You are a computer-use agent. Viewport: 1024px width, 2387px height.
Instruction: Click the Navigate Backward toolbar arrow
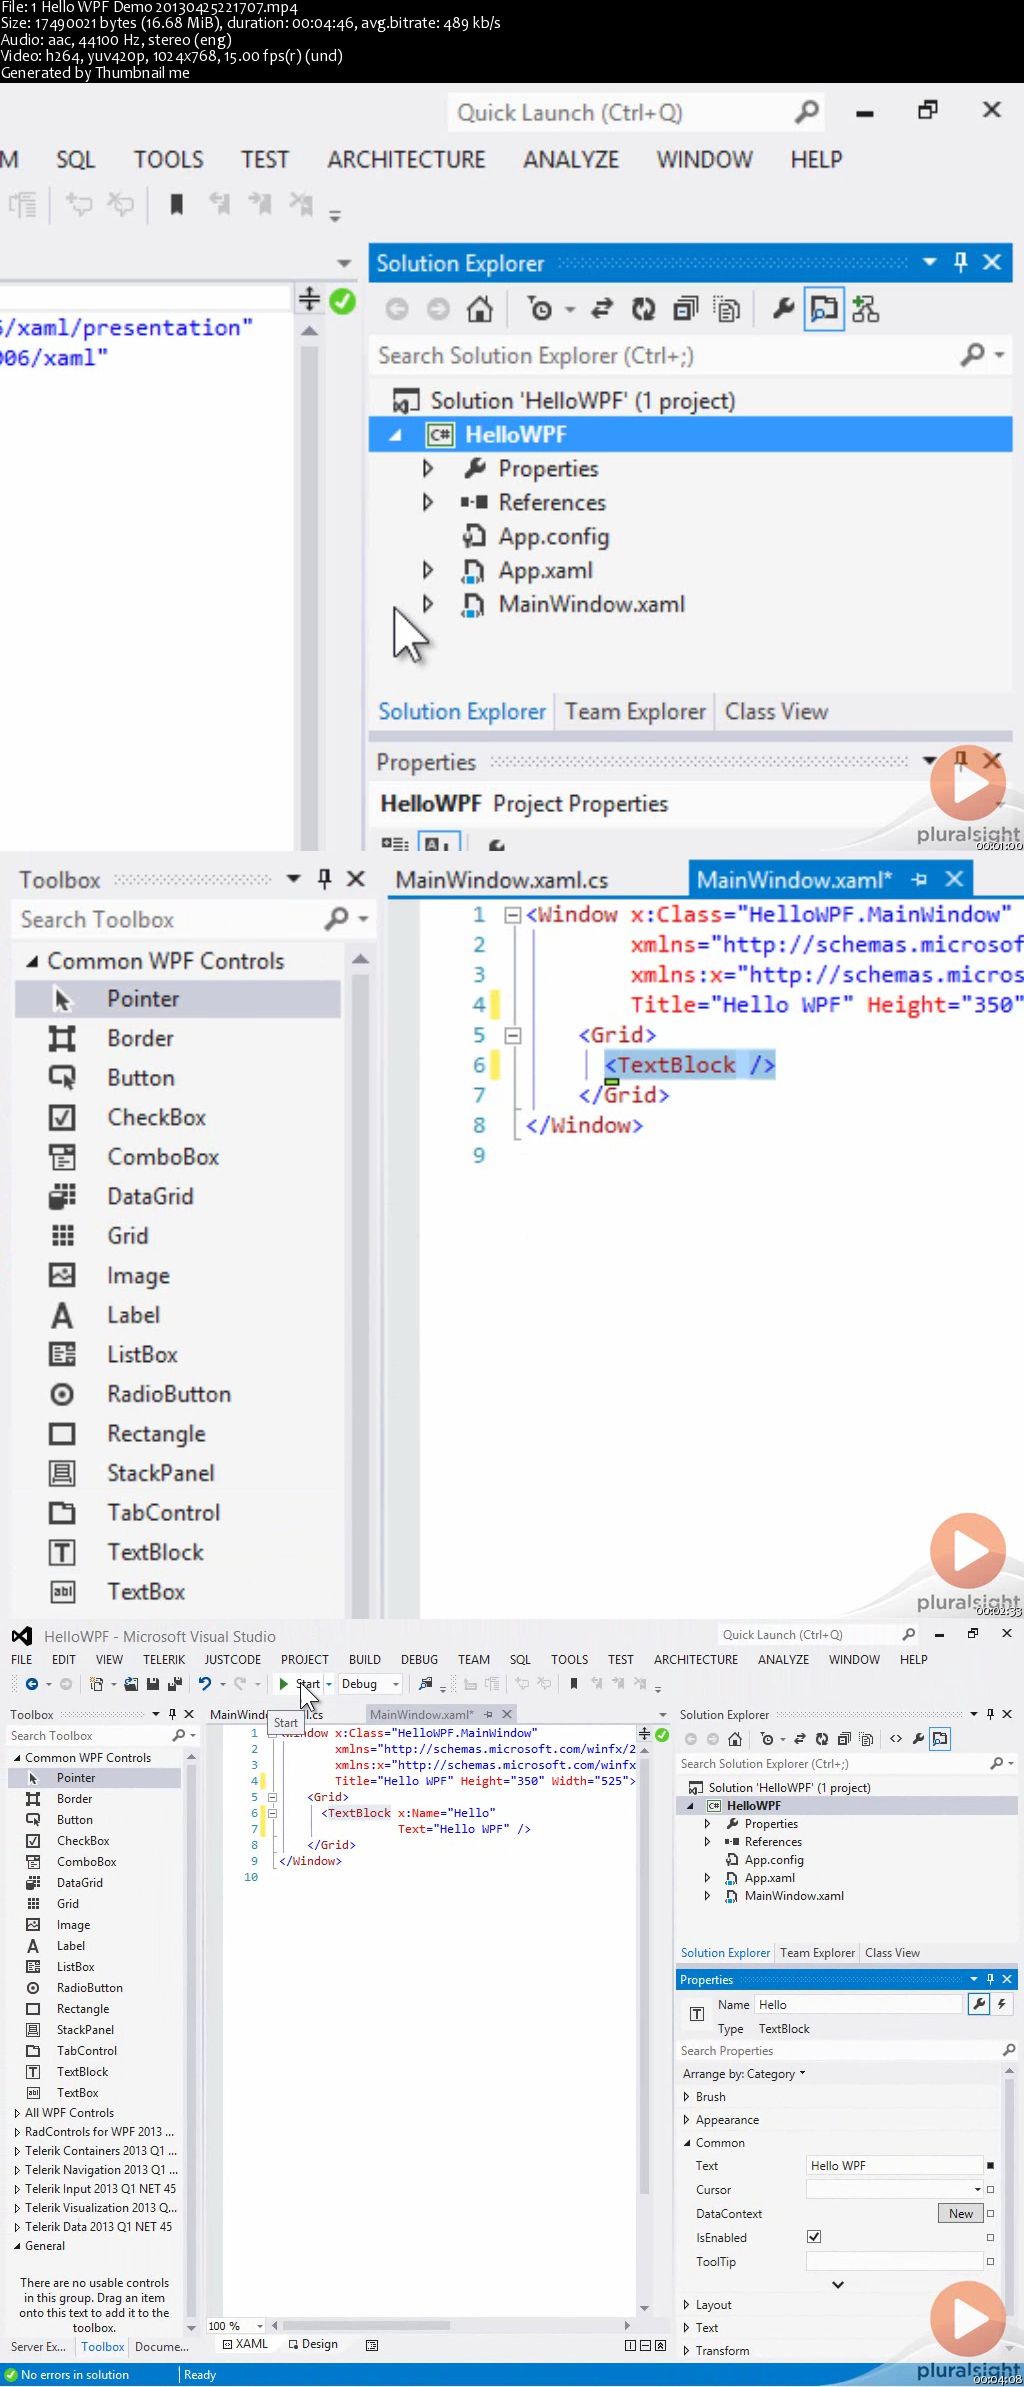pyautogui.click(x=32, y=1684)
